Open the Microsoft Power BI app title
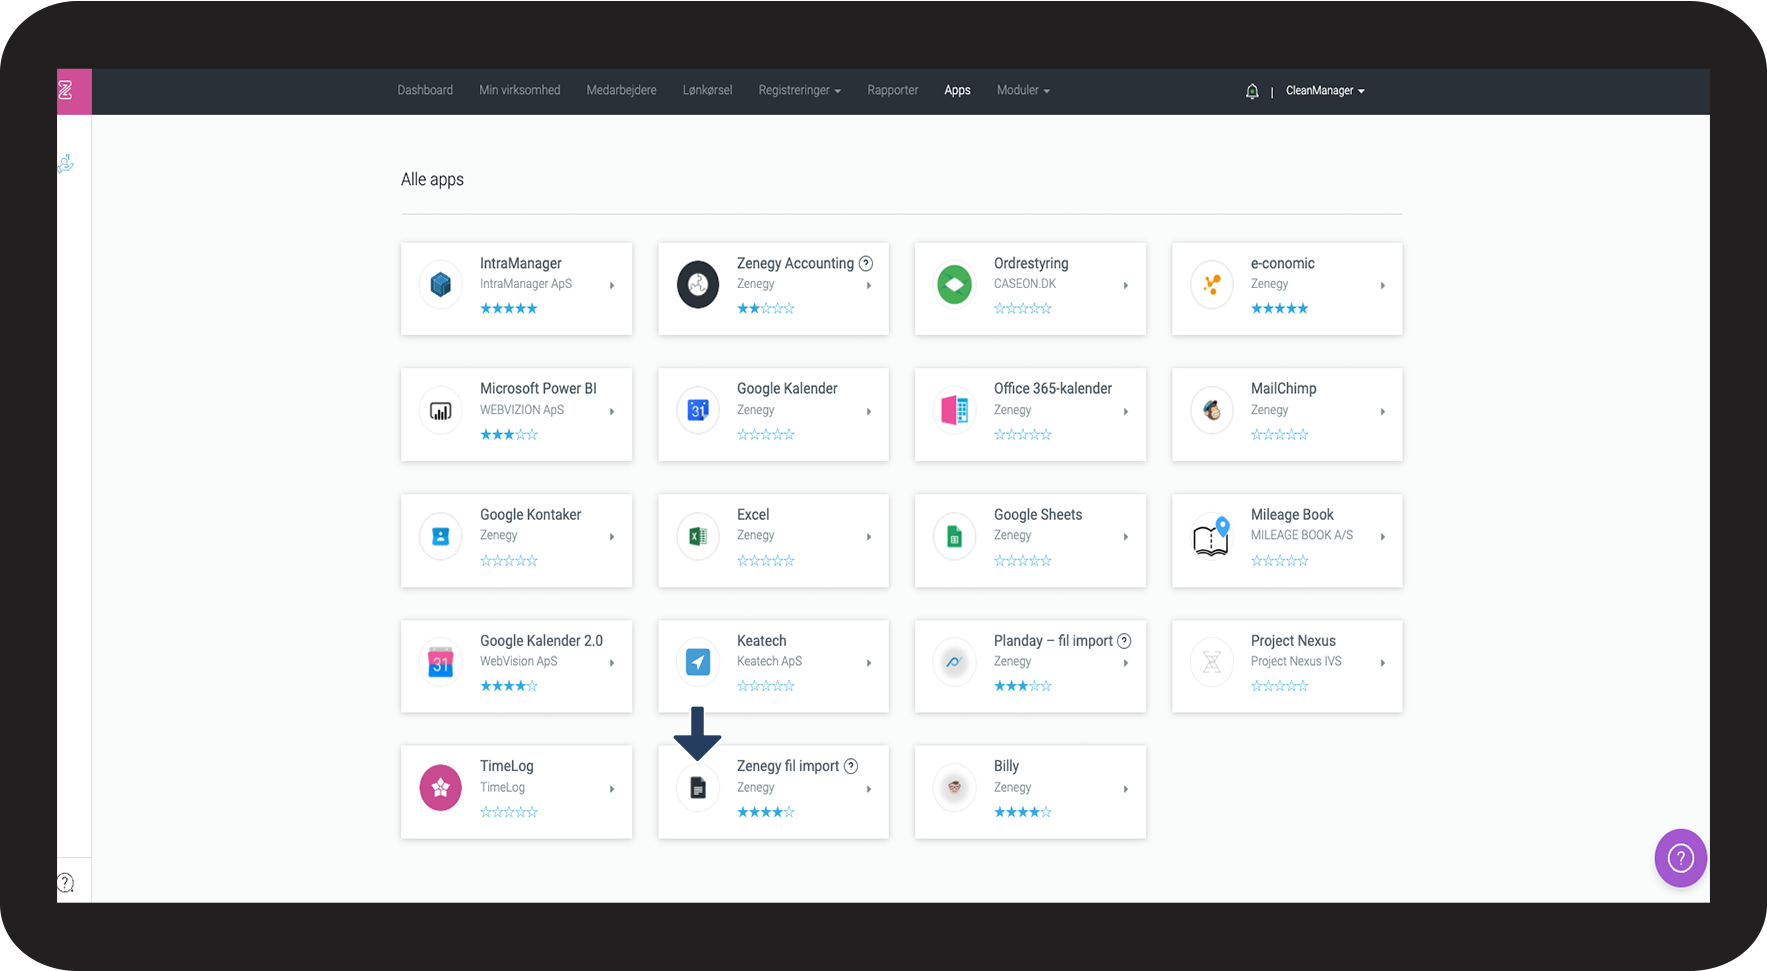This screenshot has height=971, width=1767. point(538,389)
